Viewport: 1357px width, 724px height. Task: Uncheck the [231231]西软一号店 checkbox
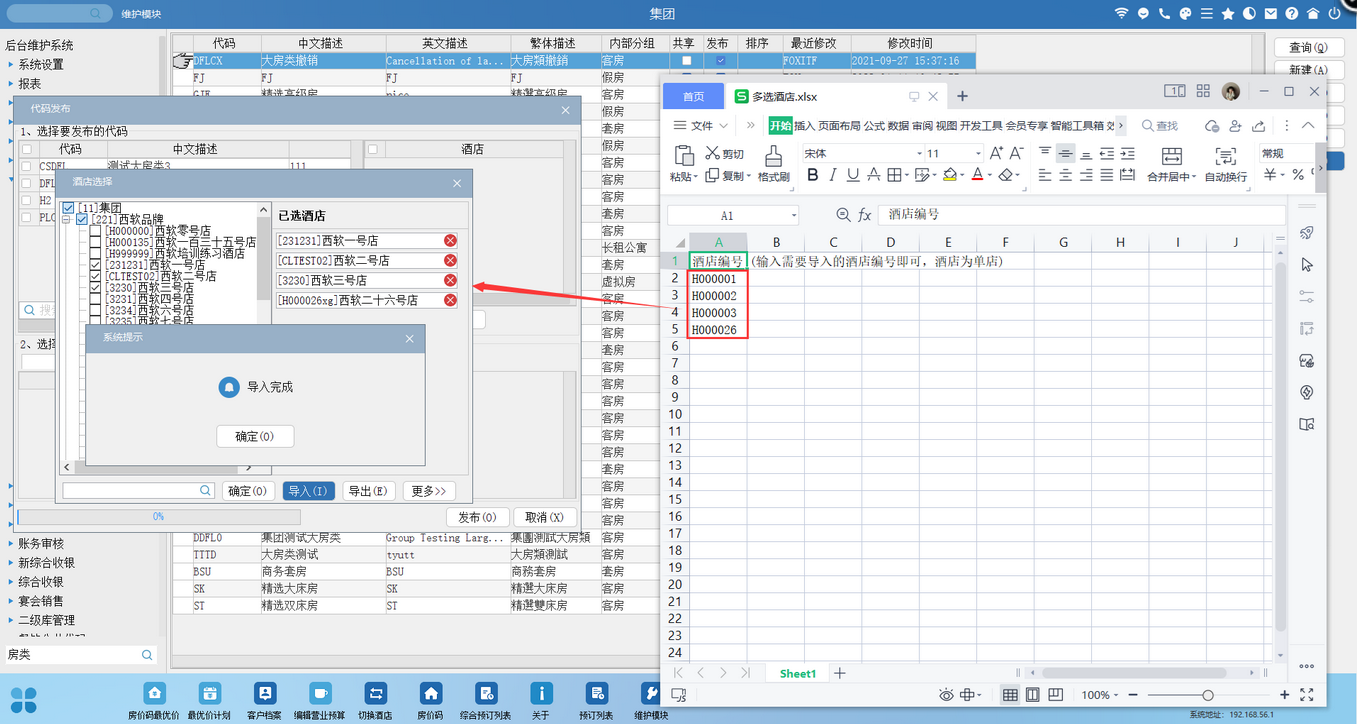96,265
